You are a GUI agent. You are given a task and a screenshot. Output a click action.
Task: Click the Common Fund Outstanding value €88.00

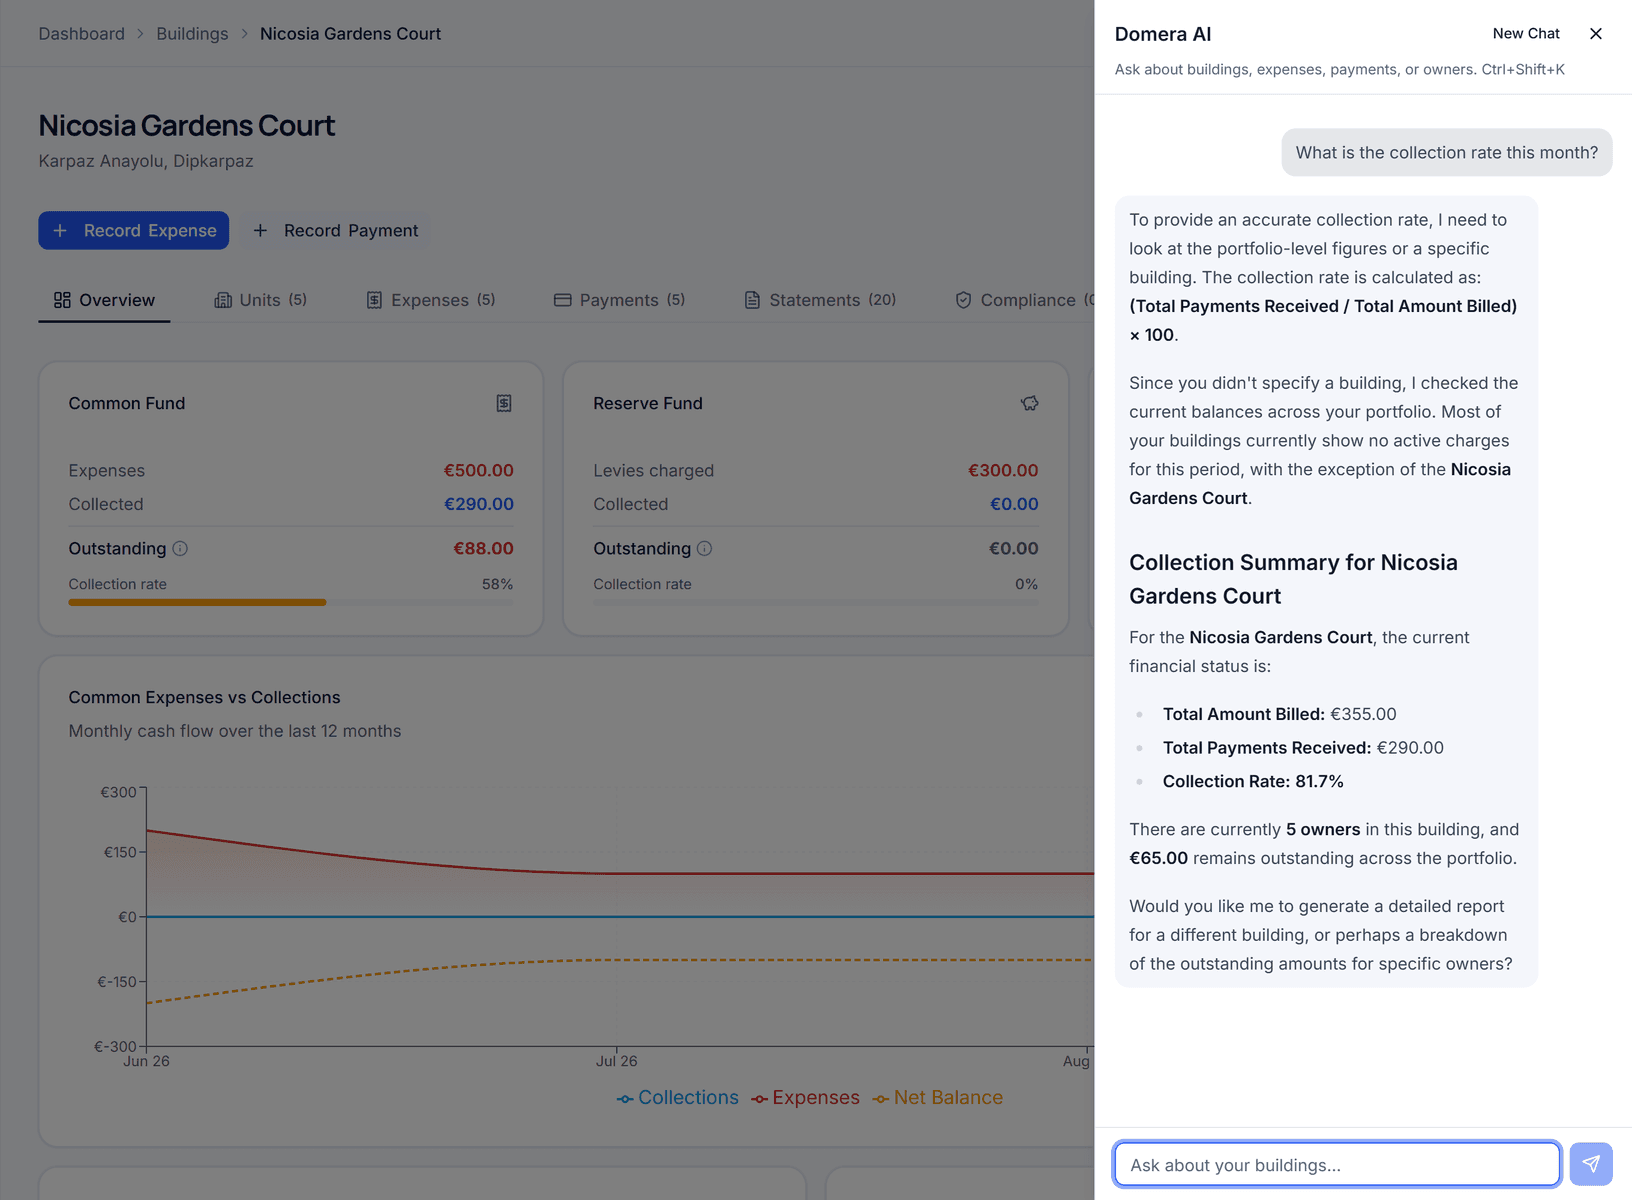coord(483,548)
